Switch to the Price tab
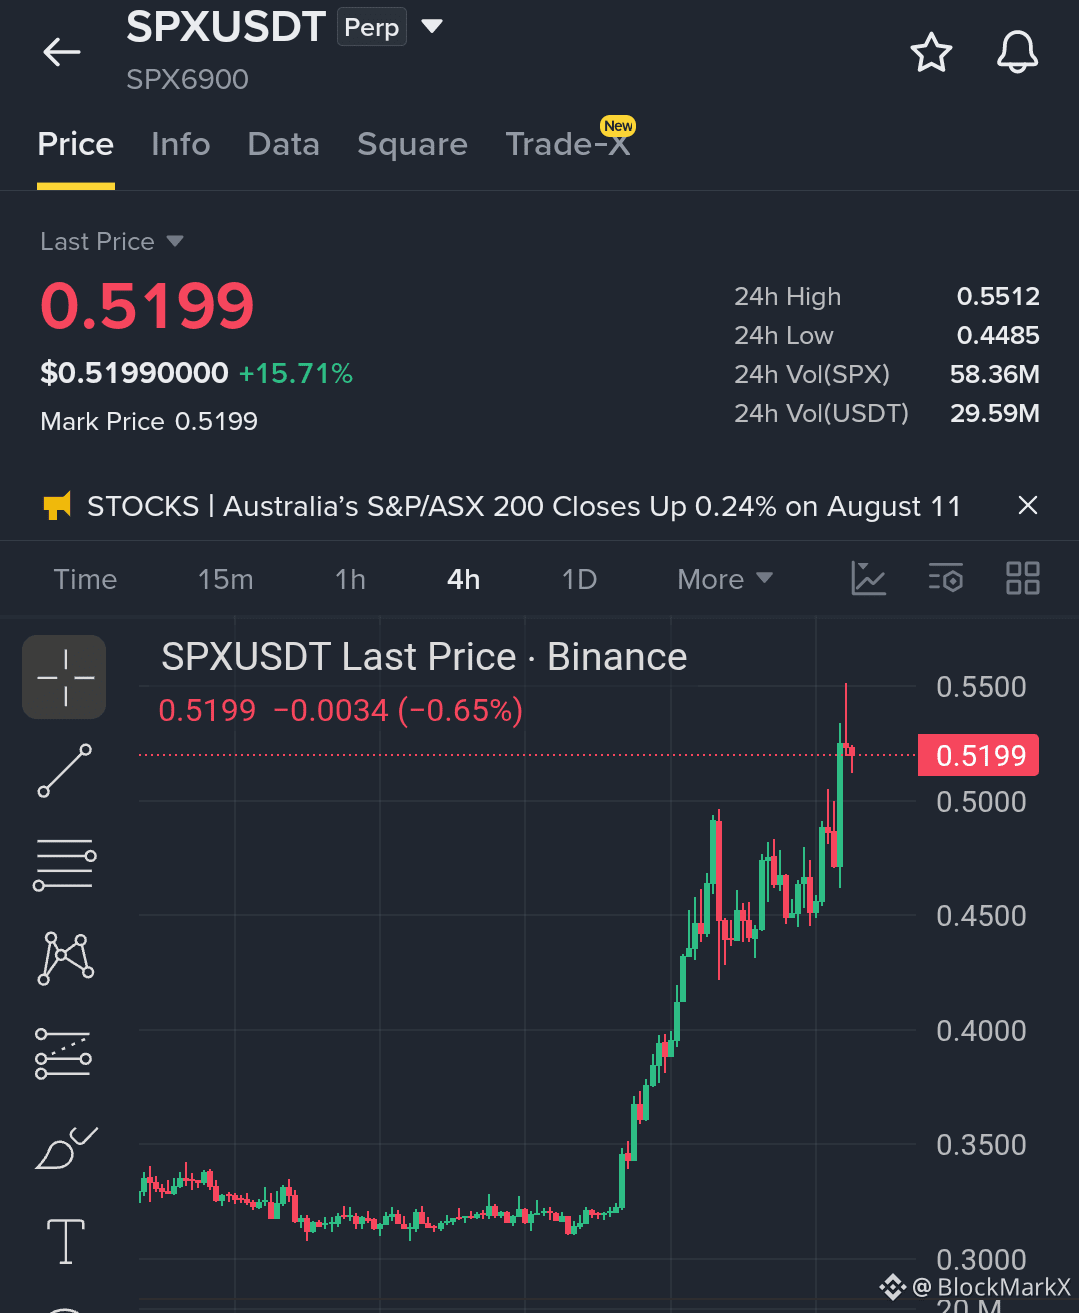Screen dimensions: 1079x1313 [x=76, y=144]
